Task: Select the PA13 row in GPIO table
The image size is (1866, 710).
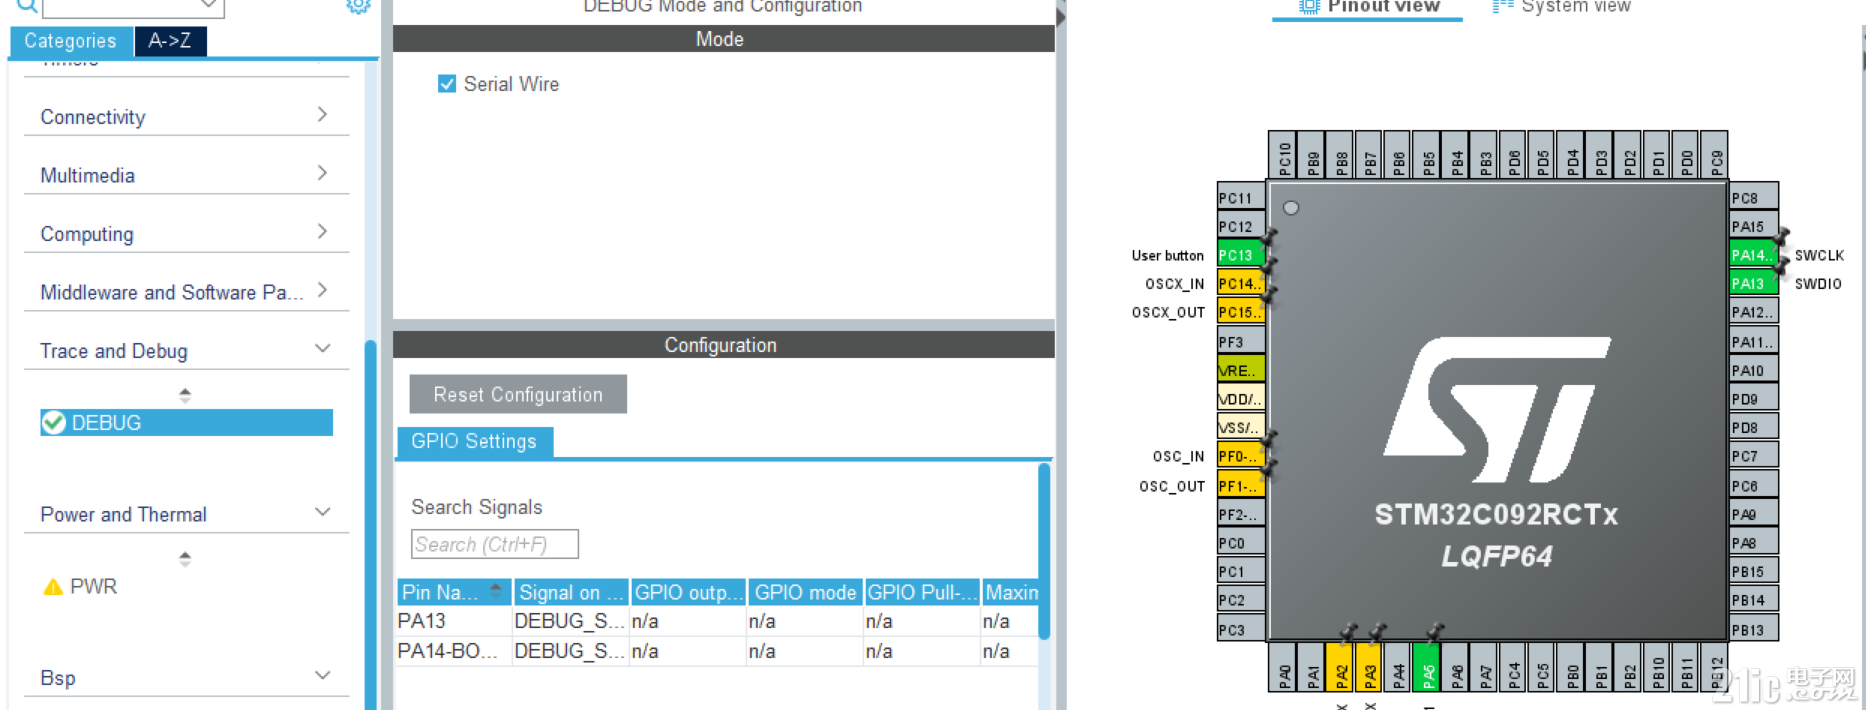Action: tap(716, 621)
